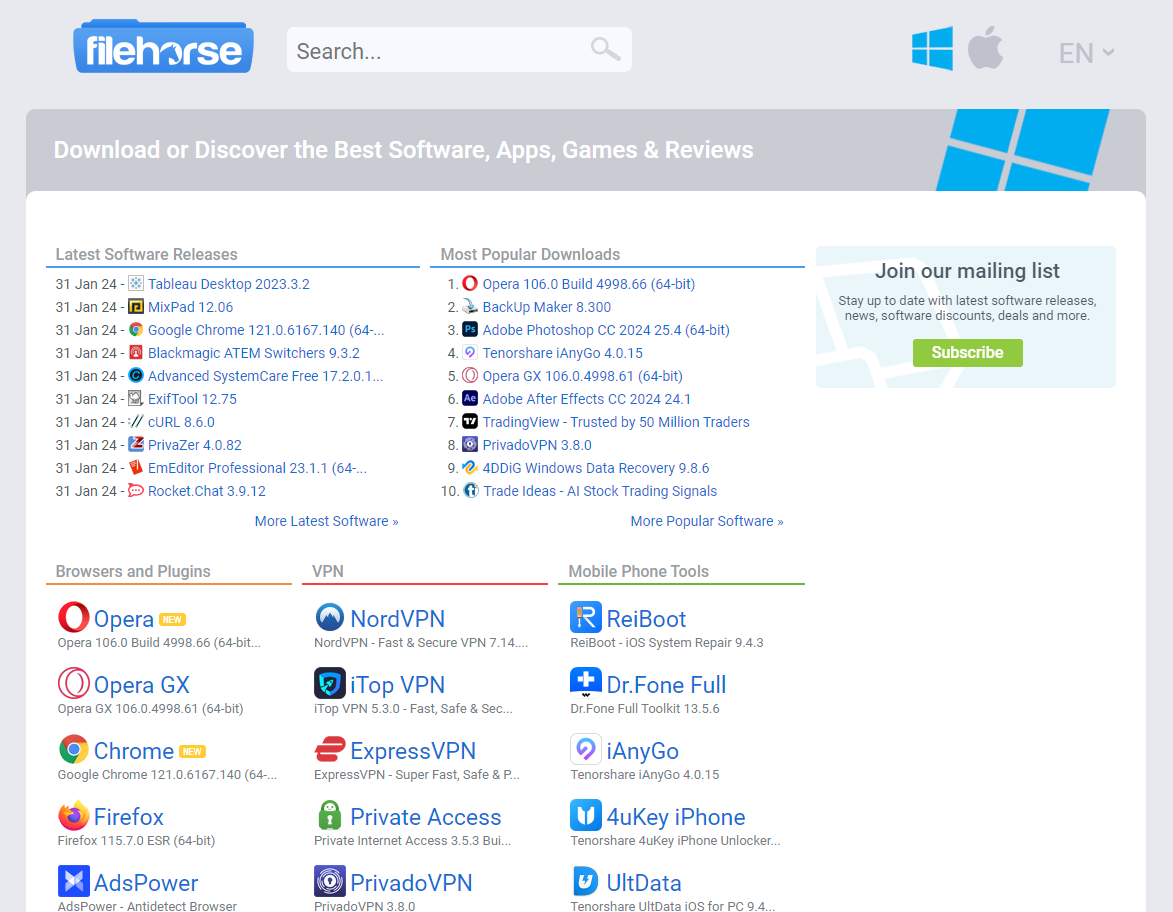Open the Tableau Desktop icon in latest releases

(x=136, y=284)
